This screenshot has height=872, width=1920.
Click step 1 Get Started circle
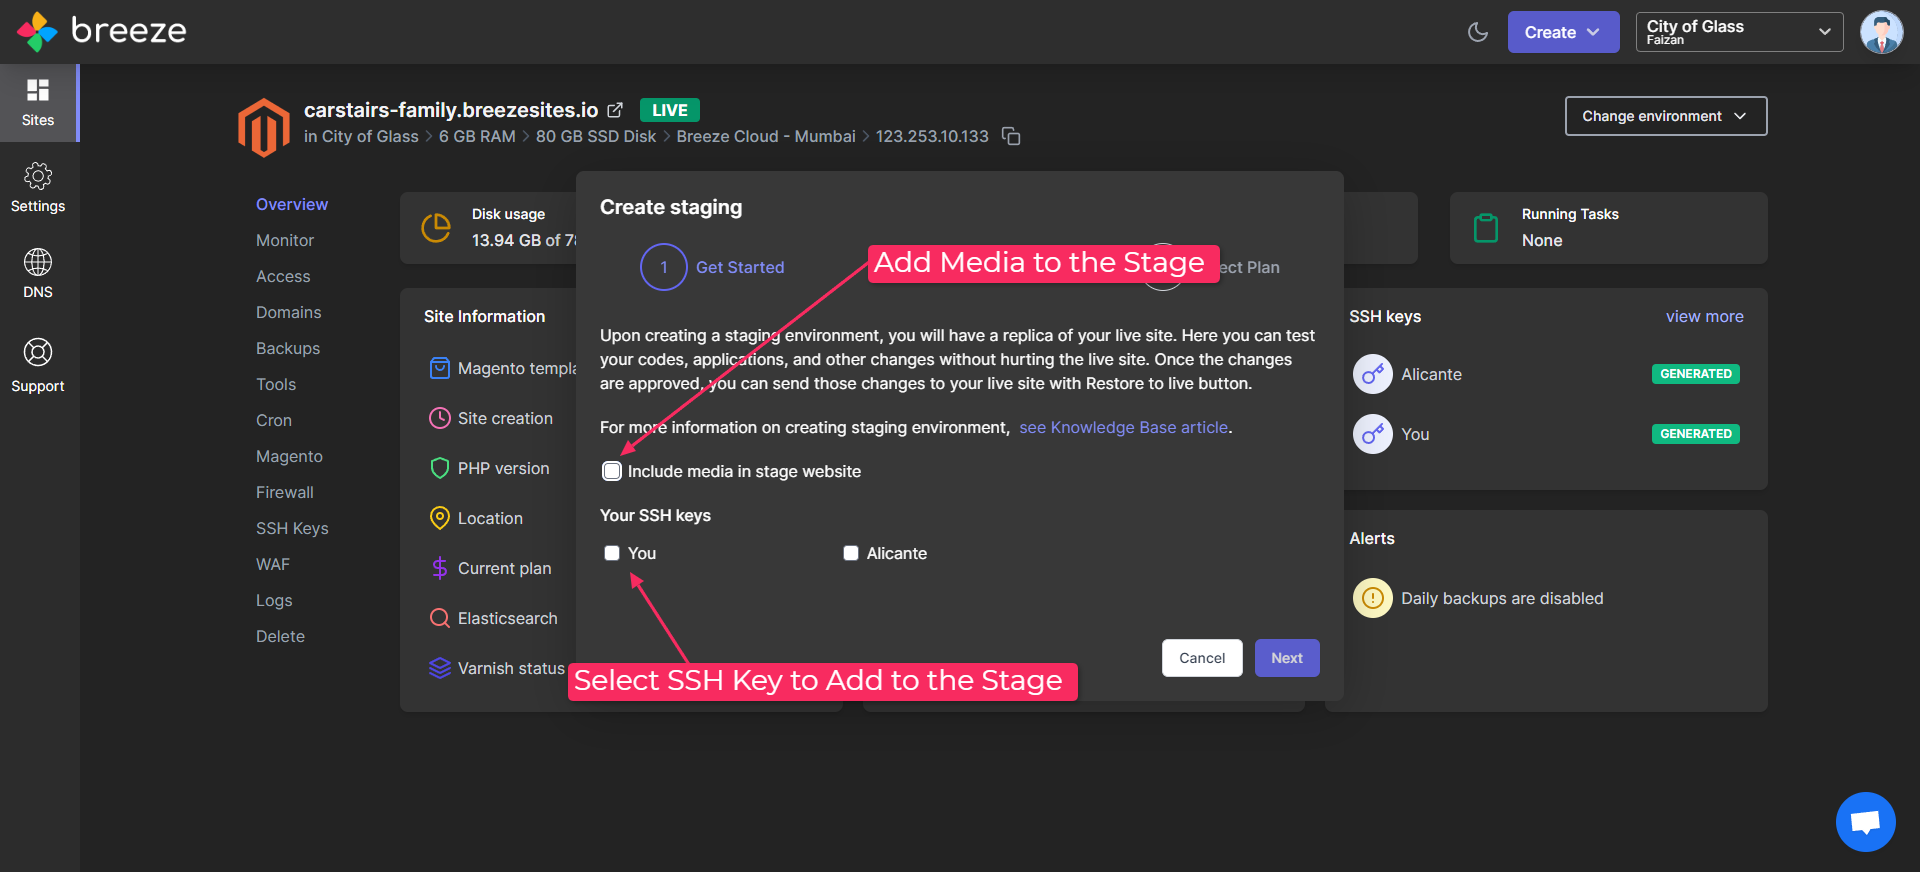(x=663, y=267)
